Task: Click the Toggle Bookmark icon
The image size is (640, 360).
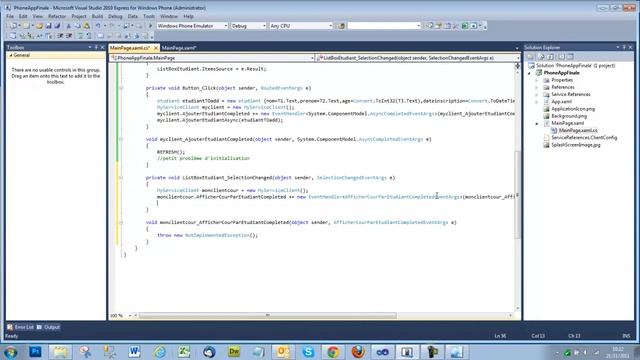Action: (100, 36)
